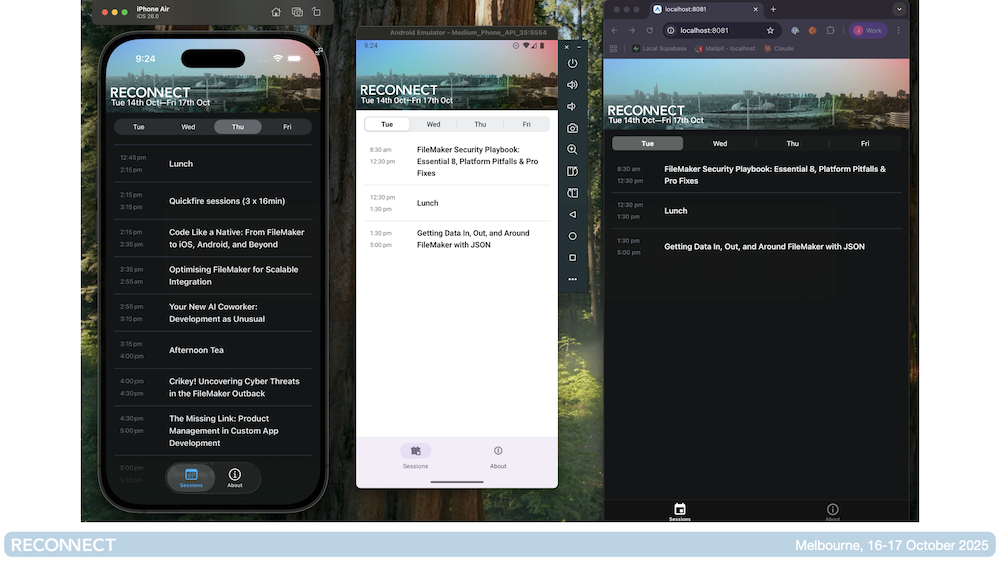Viewport: 1000px width, 563px height.
Task: Select the Thu tab in the iPhone app
Action: (x=238, y=127)
